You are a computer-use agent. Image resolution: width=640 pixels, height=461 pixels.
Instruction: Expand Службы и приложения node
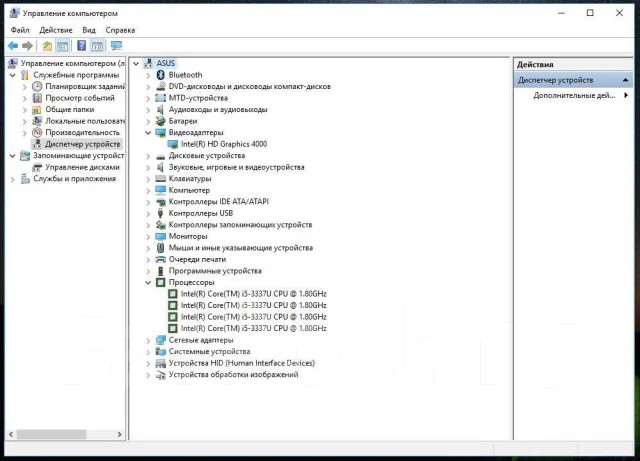(x=13, y=179)
